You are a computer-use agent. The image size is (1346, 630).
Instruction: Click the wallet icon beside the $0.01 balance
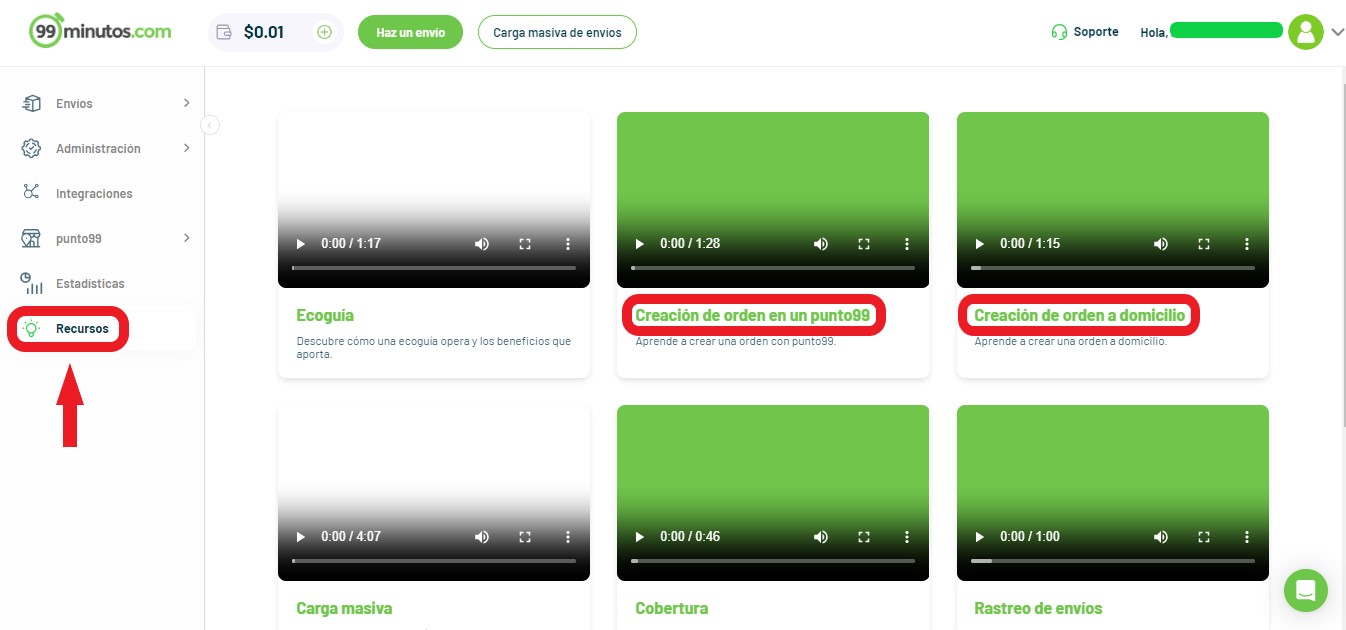[x=224, y=32]
